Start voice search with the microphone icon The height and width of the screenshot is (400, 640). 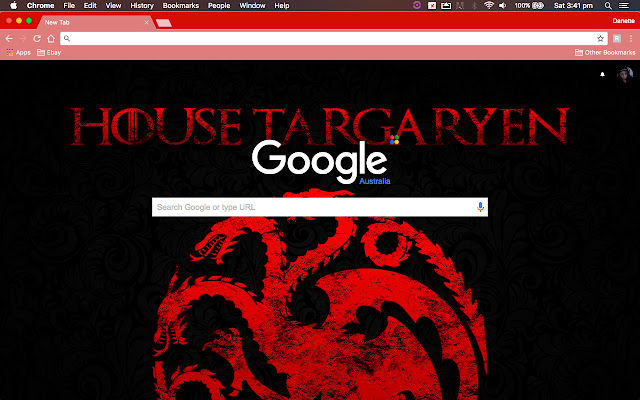480,207
